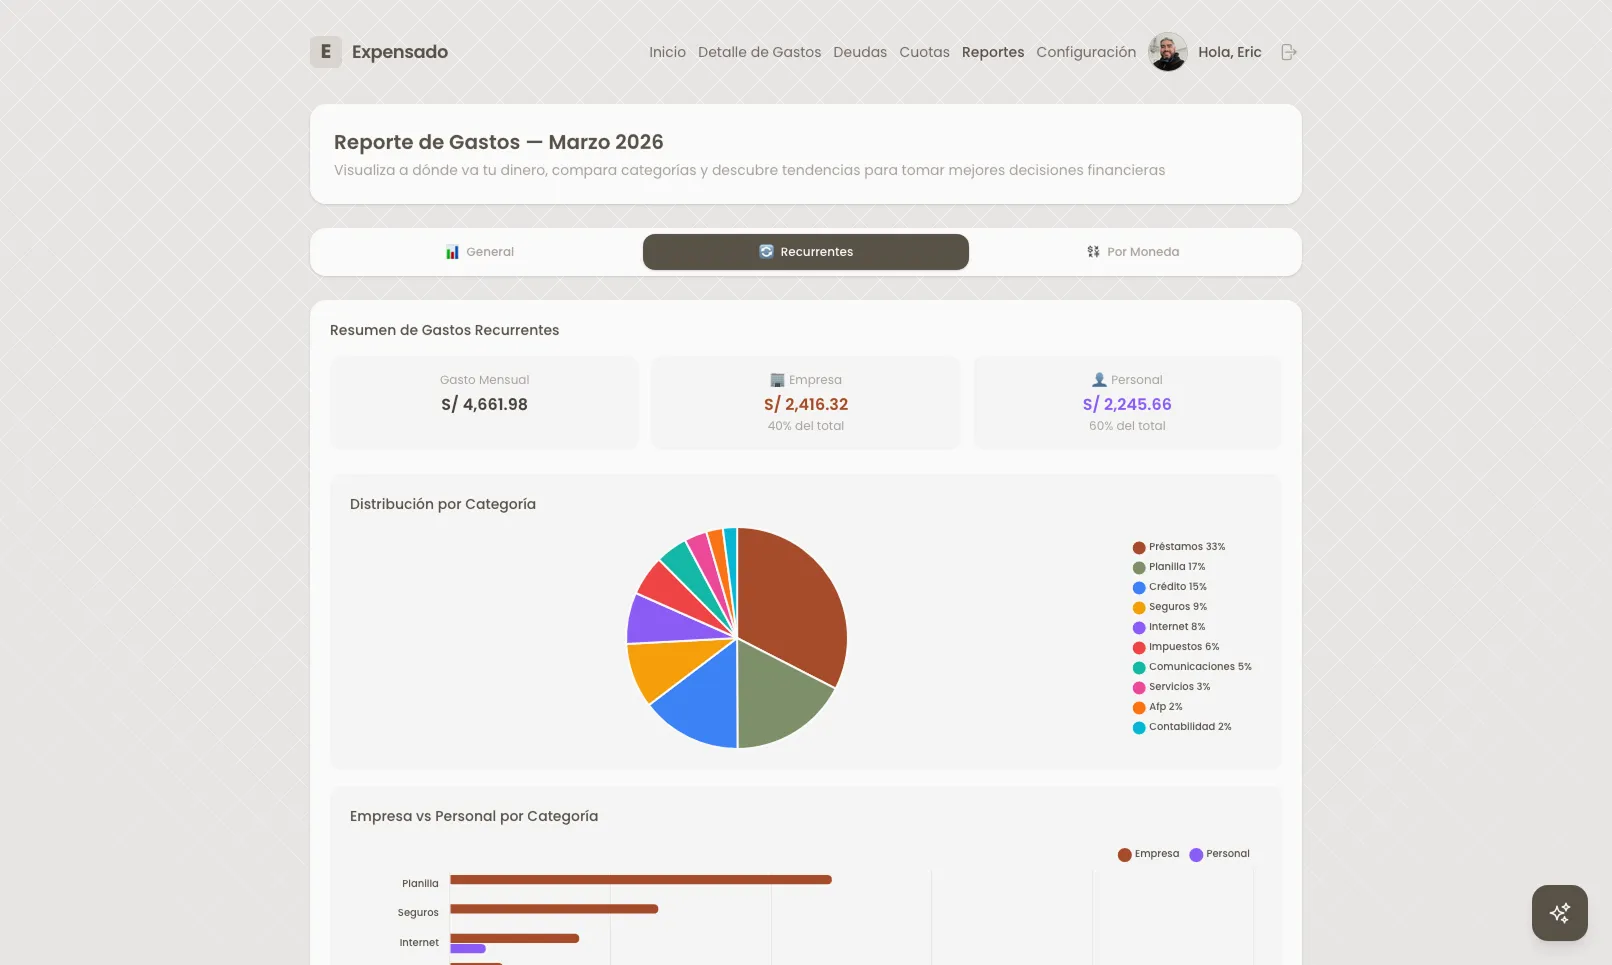Click the green Planilla color swatch in legend
The height and width of the screenshot is (965, 1612).
click(x=1138, y=567)
